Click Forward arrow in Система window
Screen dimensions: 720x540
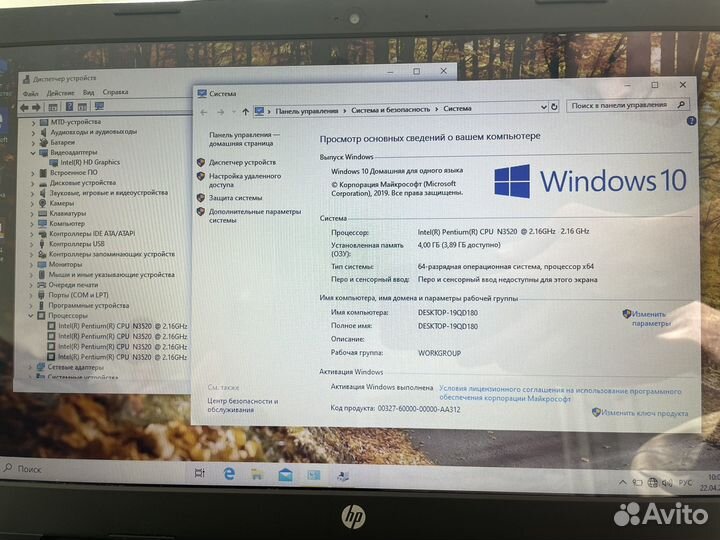click(x=221, y=112)
